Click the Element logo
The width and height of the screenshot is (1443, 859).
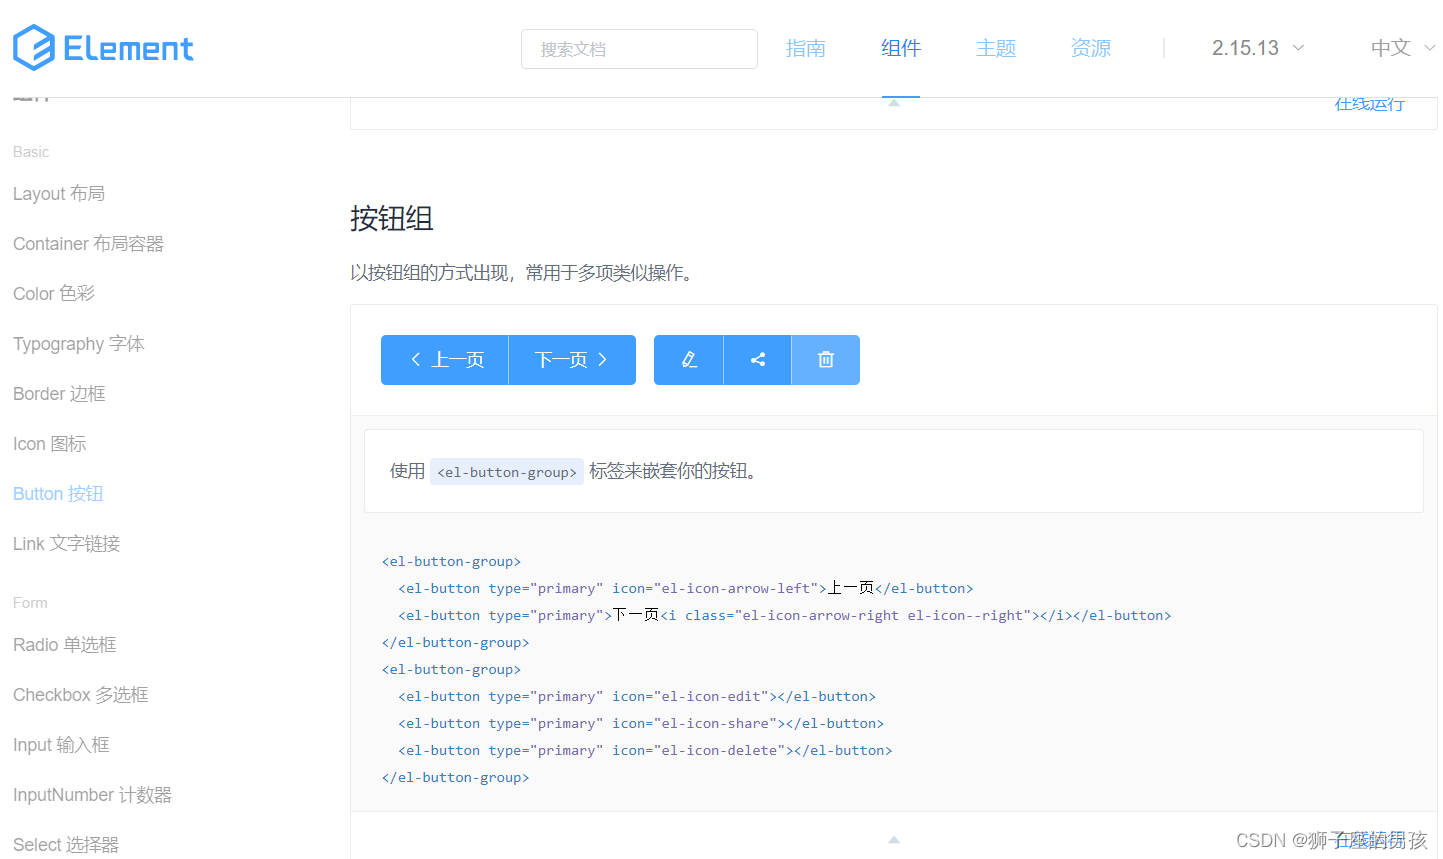click(x=103, y=48)
